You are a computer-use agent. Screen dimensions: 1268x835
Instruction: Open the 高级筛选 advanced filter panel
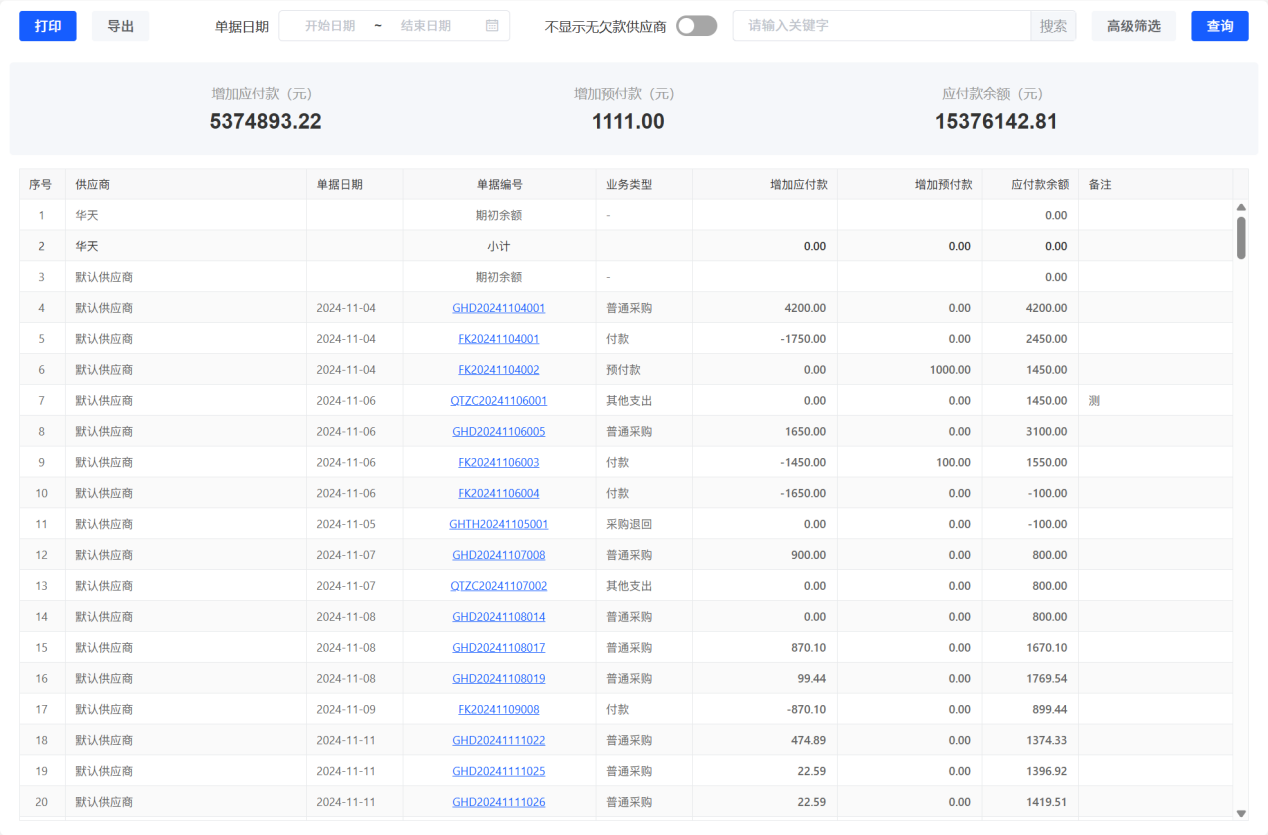[x=1133, y=26]
